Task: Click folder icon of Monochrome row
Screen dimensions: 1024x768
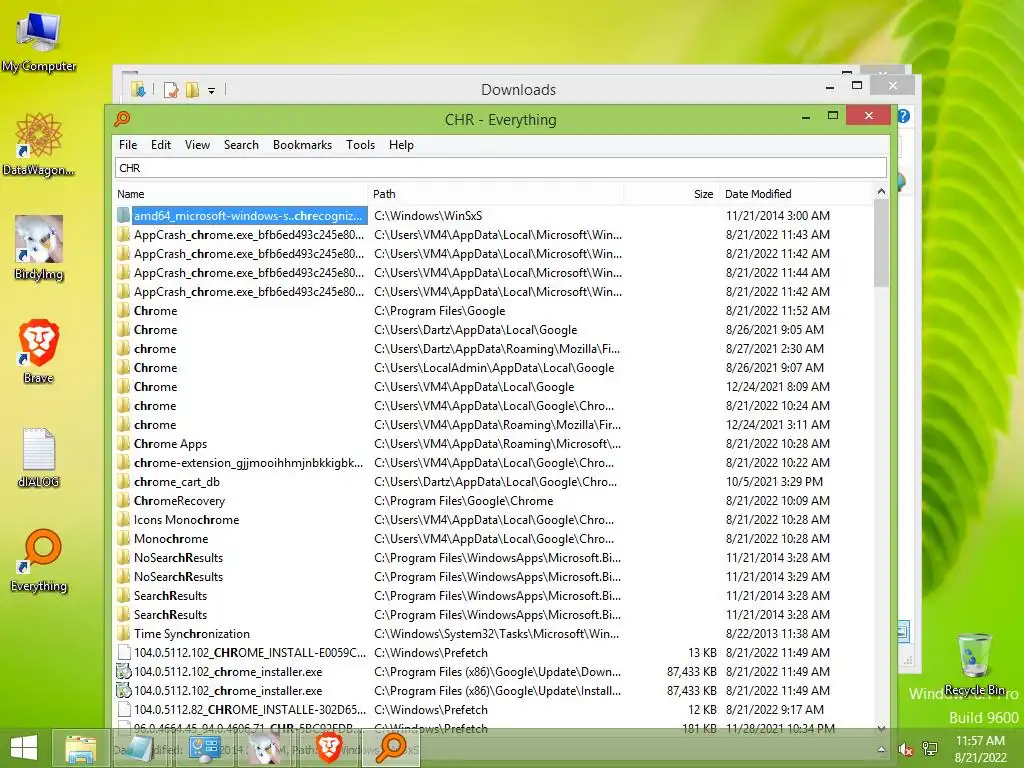Action: pyautogui.click(x=123, y=539)
